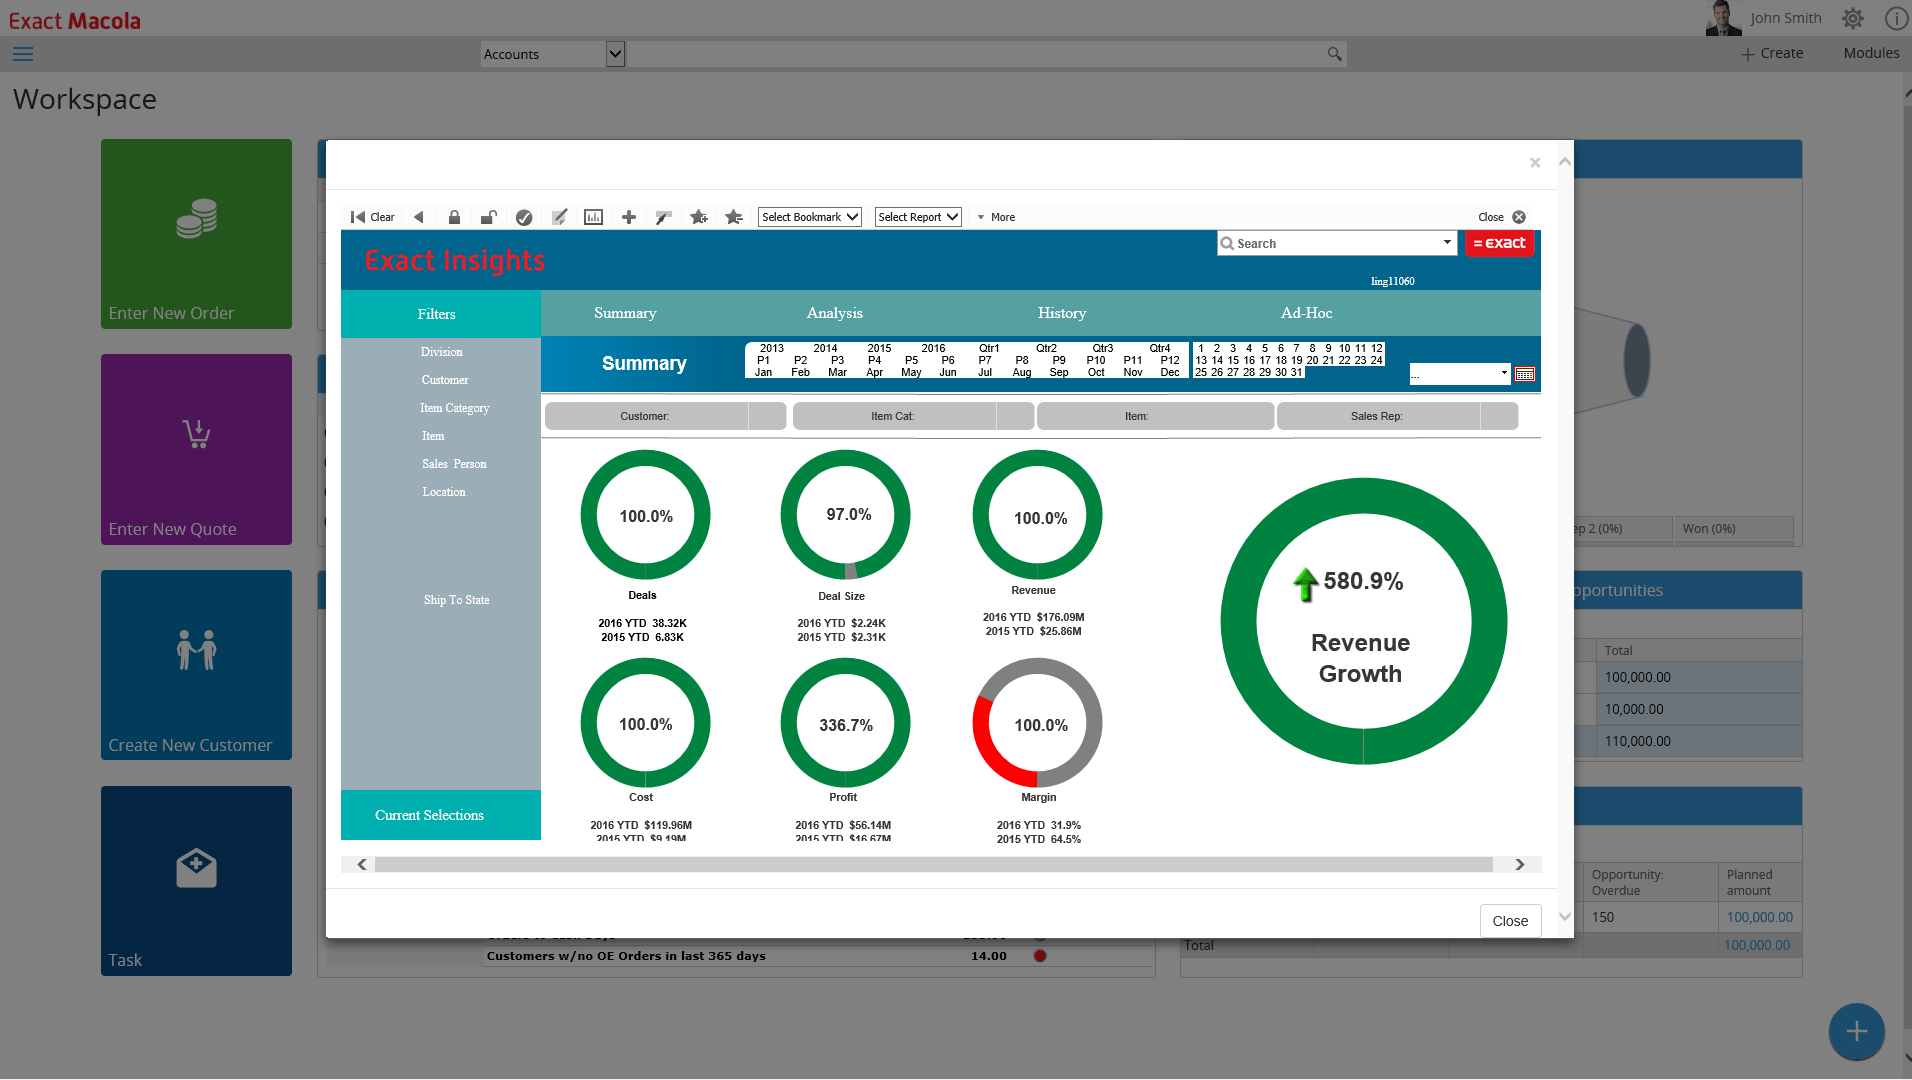The height and width of the screenshot is (1080, 1912).
Task: Click the 100,000.00 planned amount link
Action: click(x=1760, y=917)
